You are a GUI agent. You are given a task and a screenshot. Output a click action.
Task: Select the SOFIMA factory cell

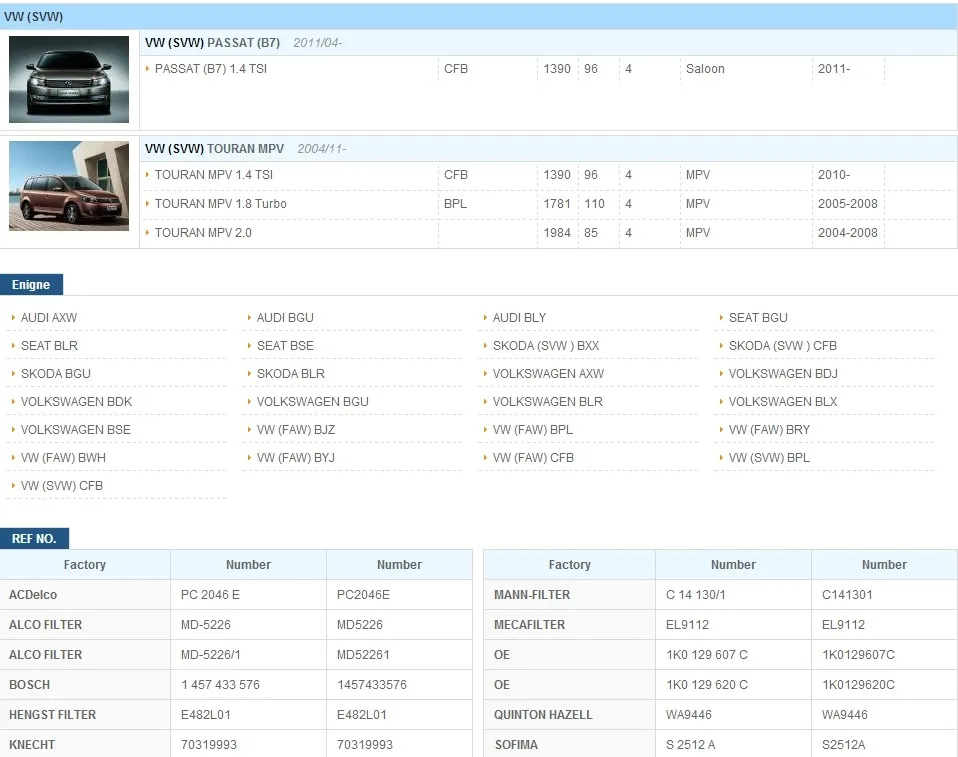pyautogui.click(x=569, y=744)
